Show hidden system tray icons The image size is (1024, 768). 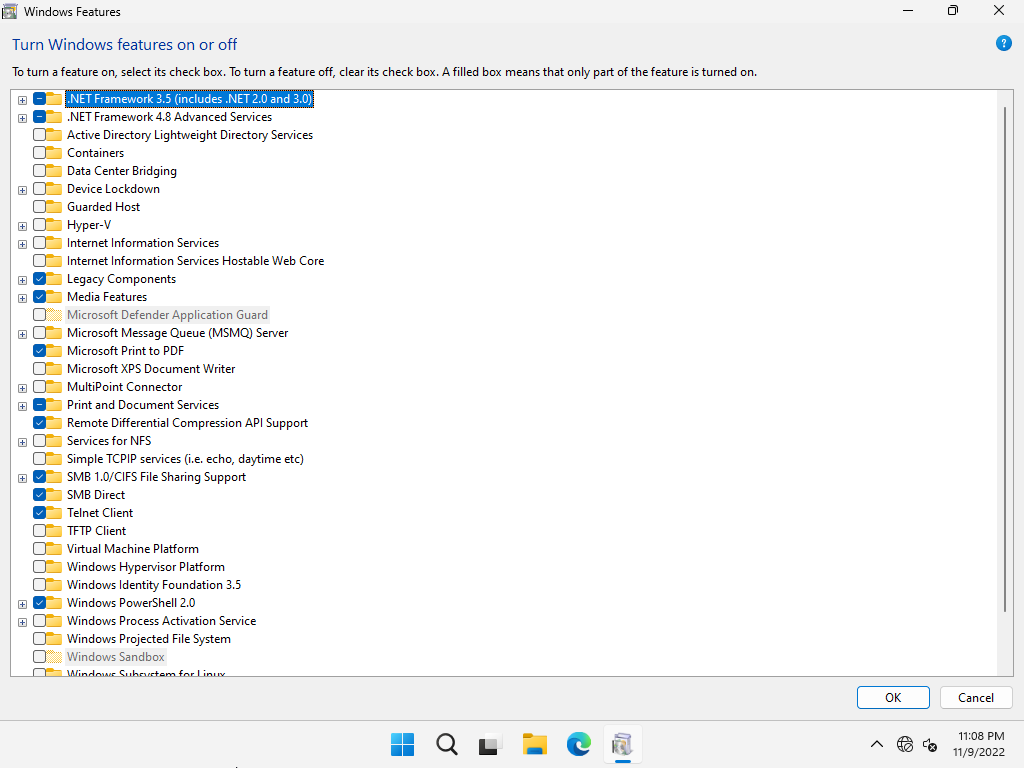point(877,744)
